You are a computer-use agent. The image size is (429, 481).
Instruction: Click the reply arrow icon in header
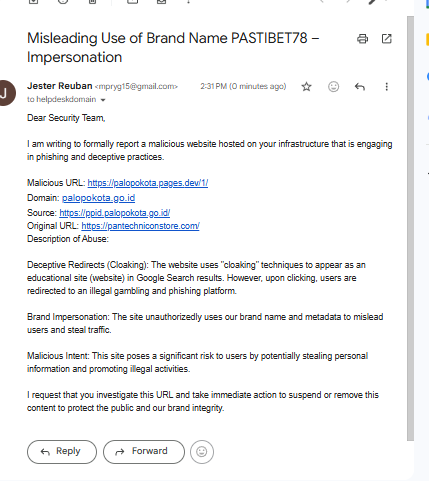[360, 87]
